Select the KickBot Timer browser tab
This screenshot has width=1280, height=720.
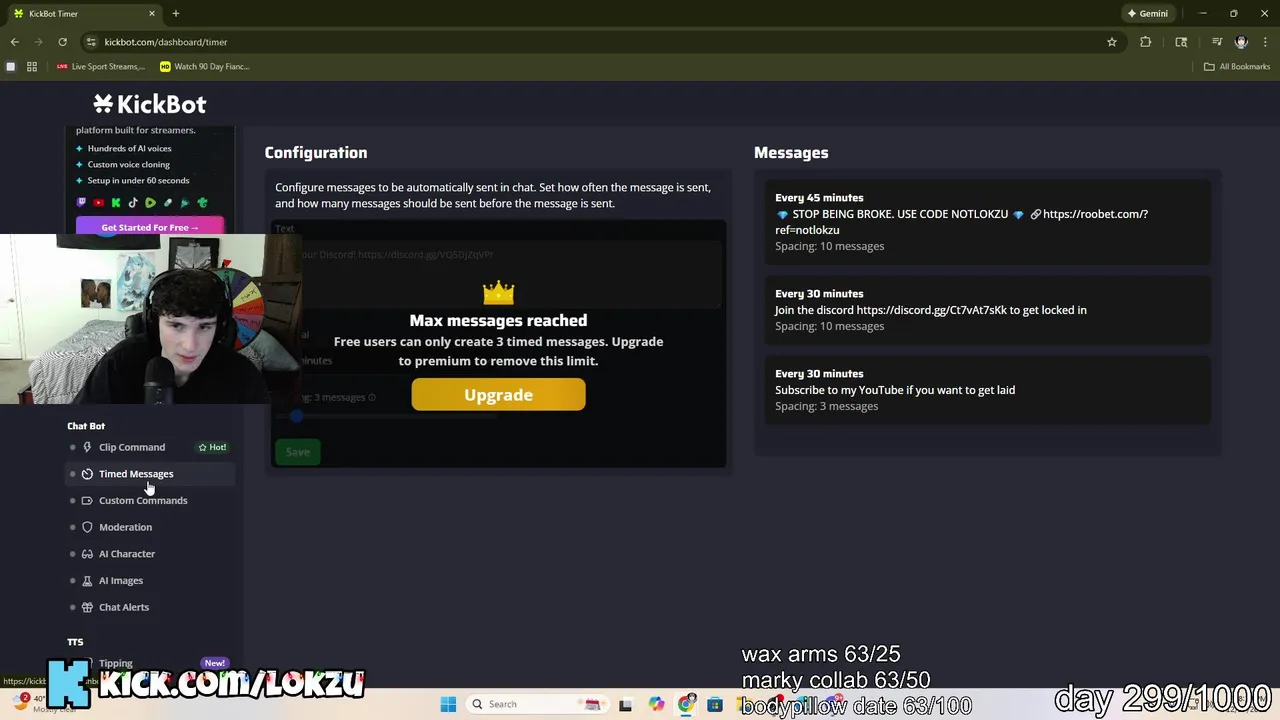coord(84,14)
